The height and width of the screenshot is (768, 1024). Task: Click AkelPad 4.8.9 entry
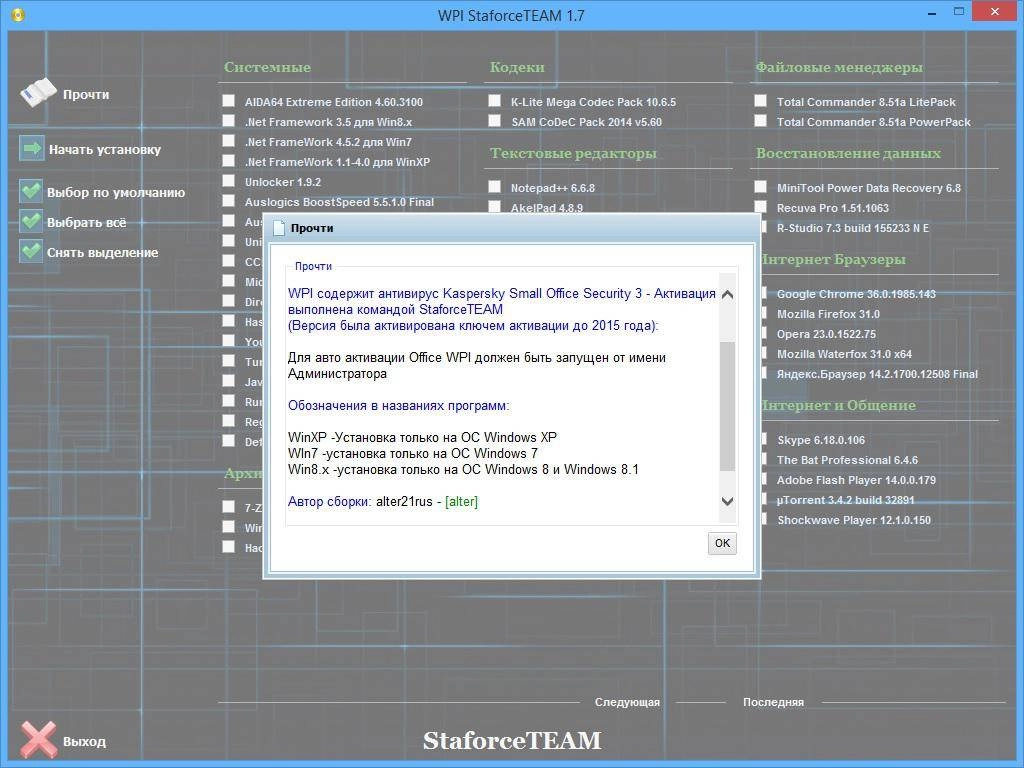[x=547, y=208]
